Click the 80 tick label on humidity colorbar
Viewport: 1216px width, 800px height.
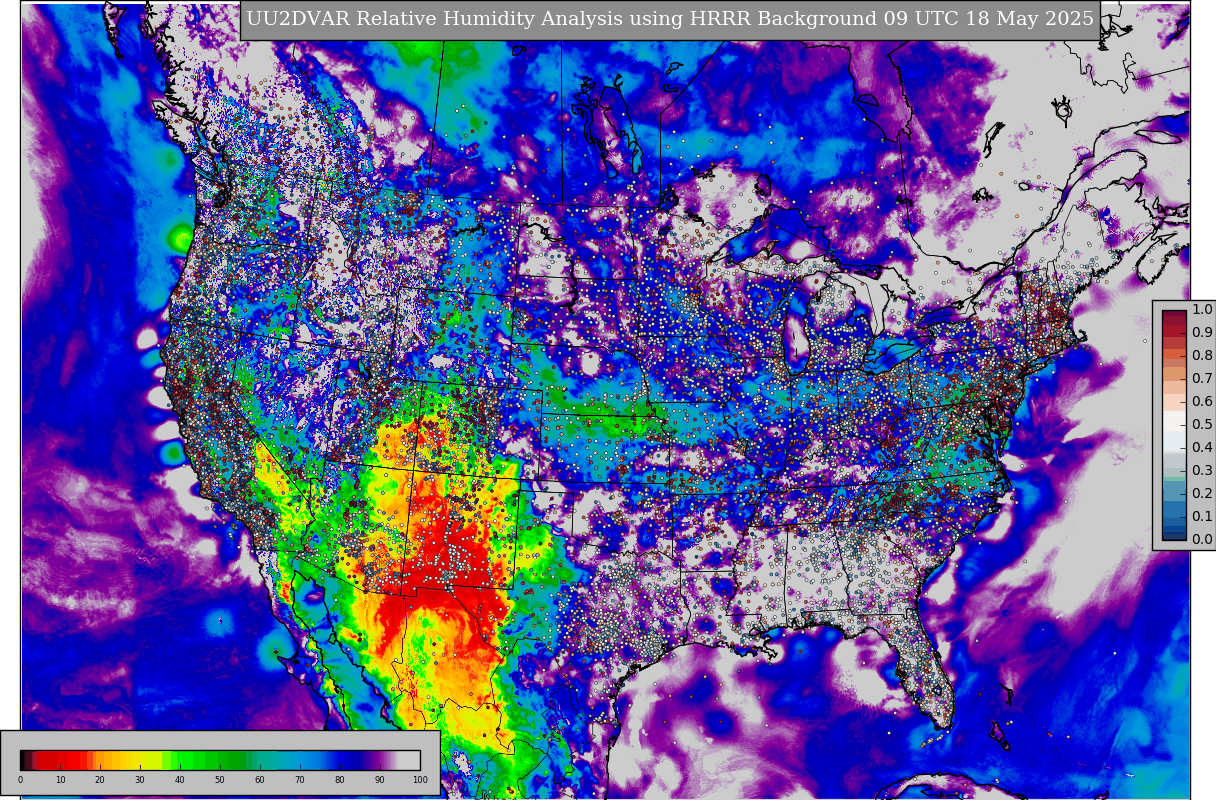340,780
